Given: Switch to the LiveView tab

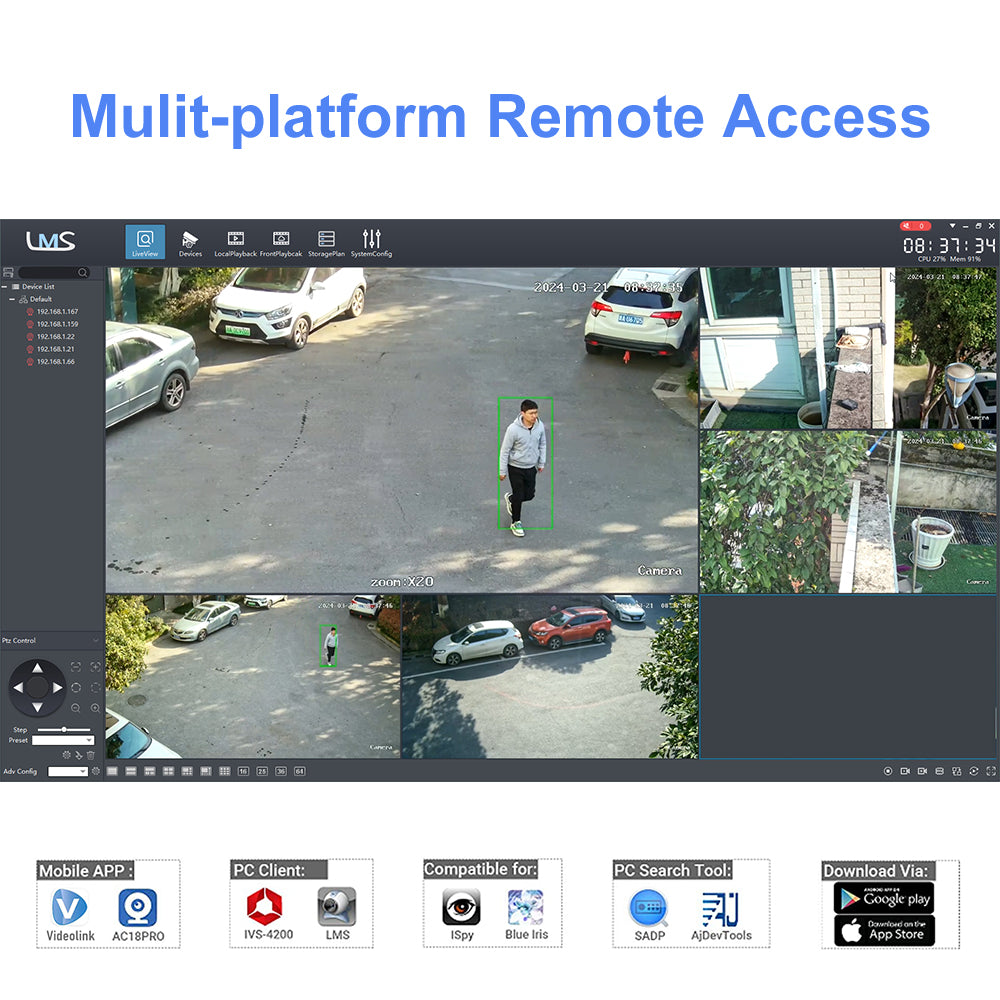Looking at the screenshot, I should point(145,241).
